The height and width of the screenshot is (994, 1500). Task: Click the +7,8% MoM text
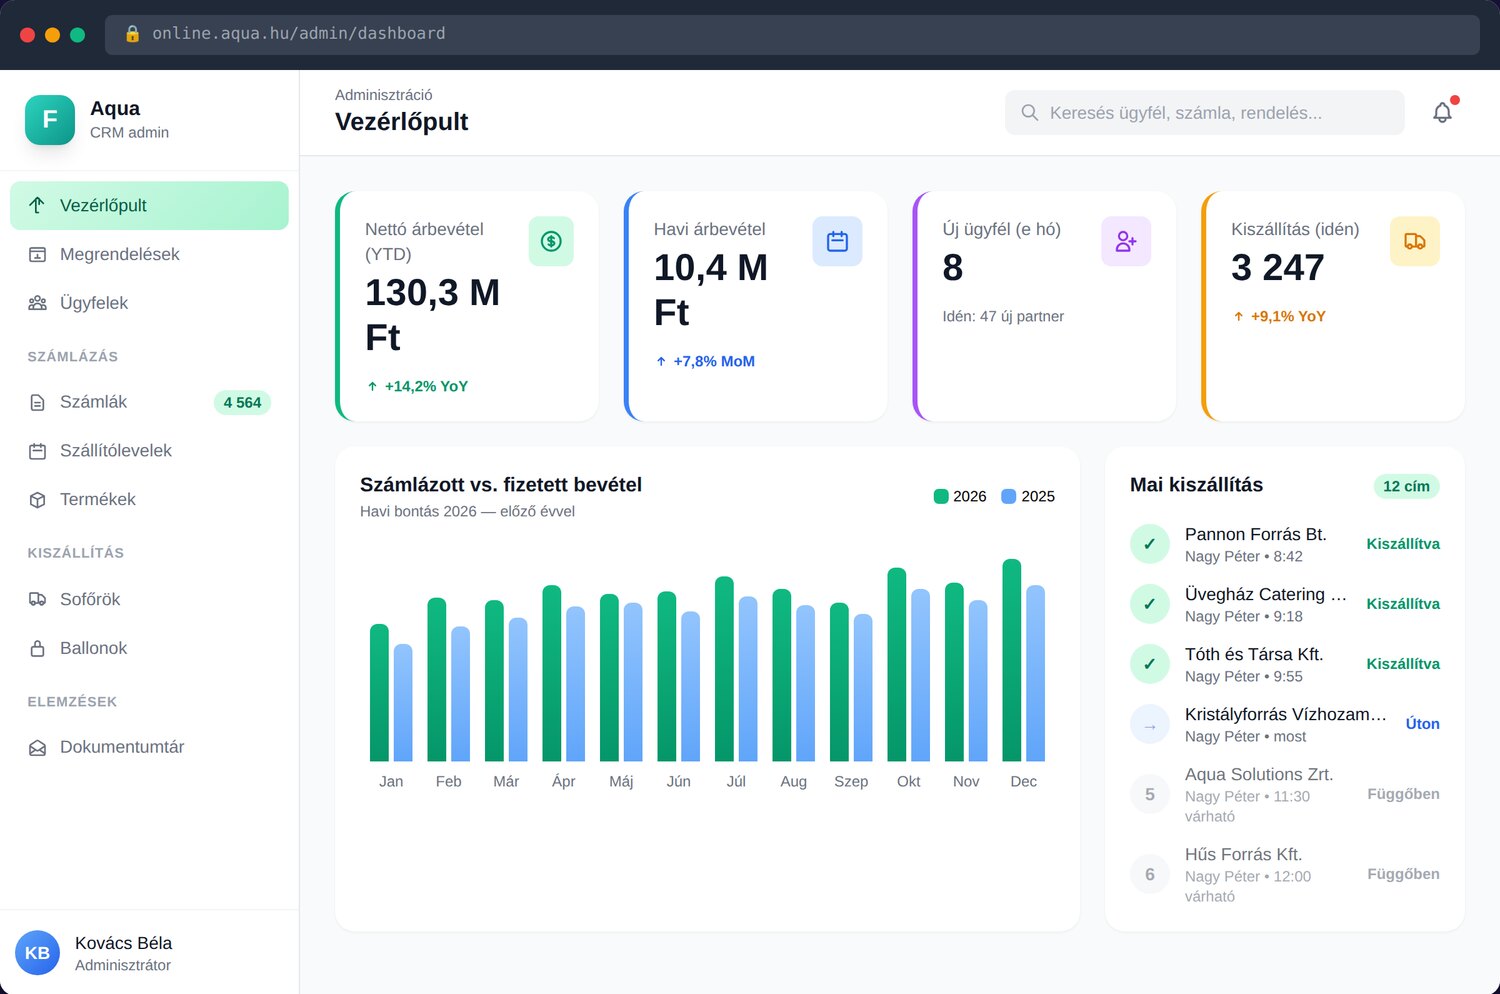tap(714, 361)
